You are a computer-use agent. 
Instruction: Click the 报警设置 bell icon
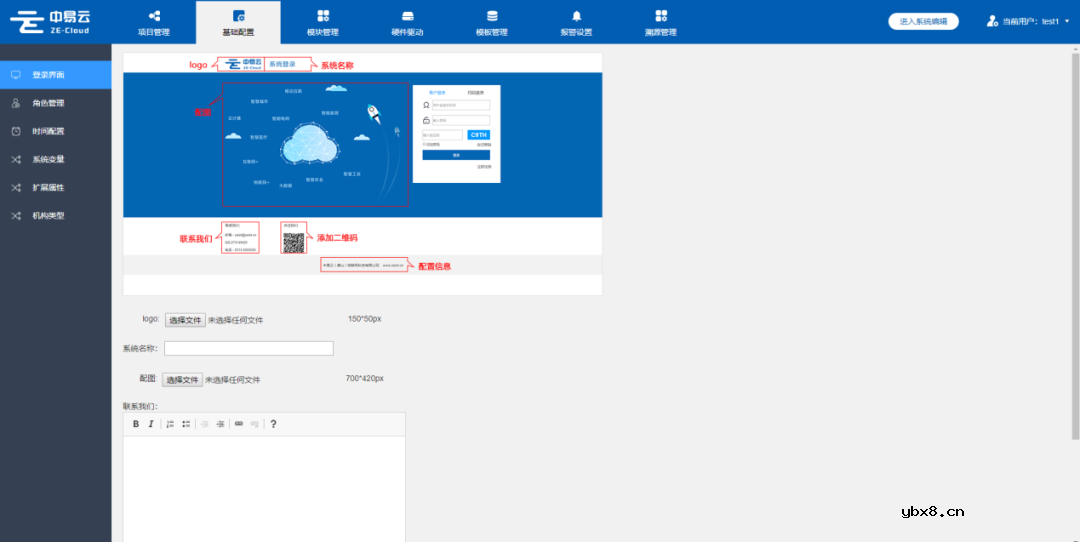576,16
